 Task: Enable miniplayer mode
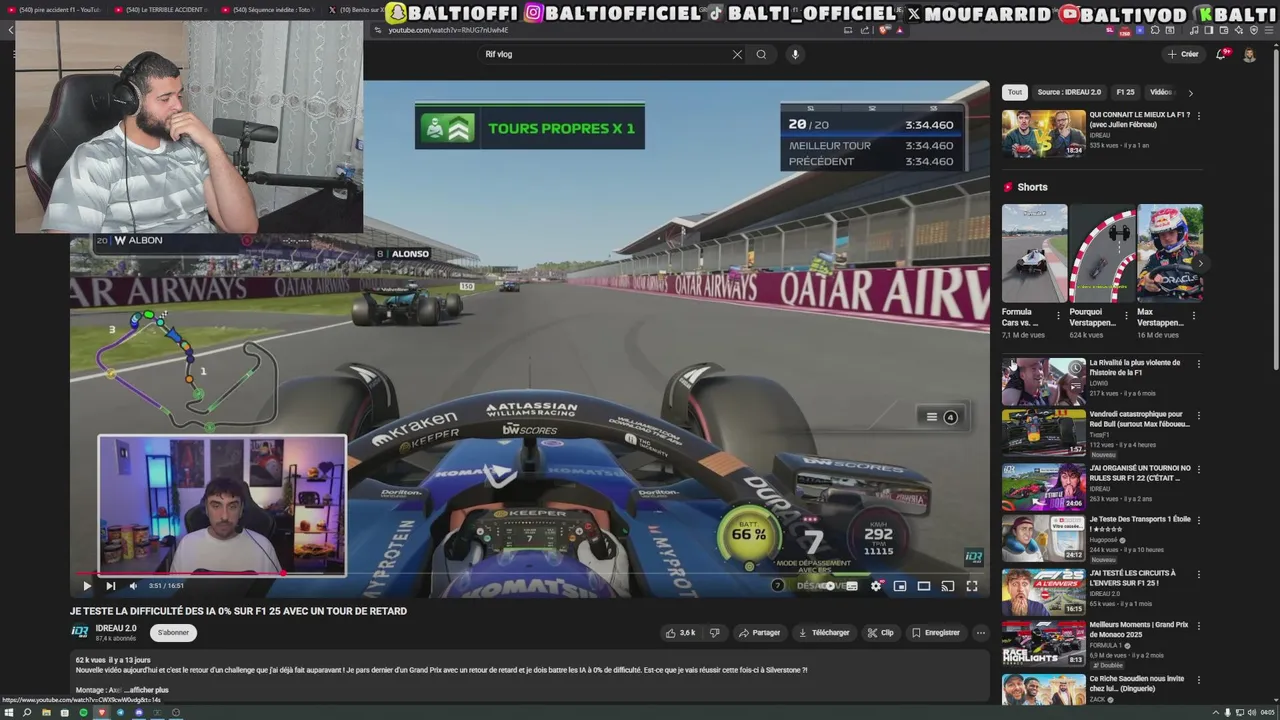tap(900, 586)
